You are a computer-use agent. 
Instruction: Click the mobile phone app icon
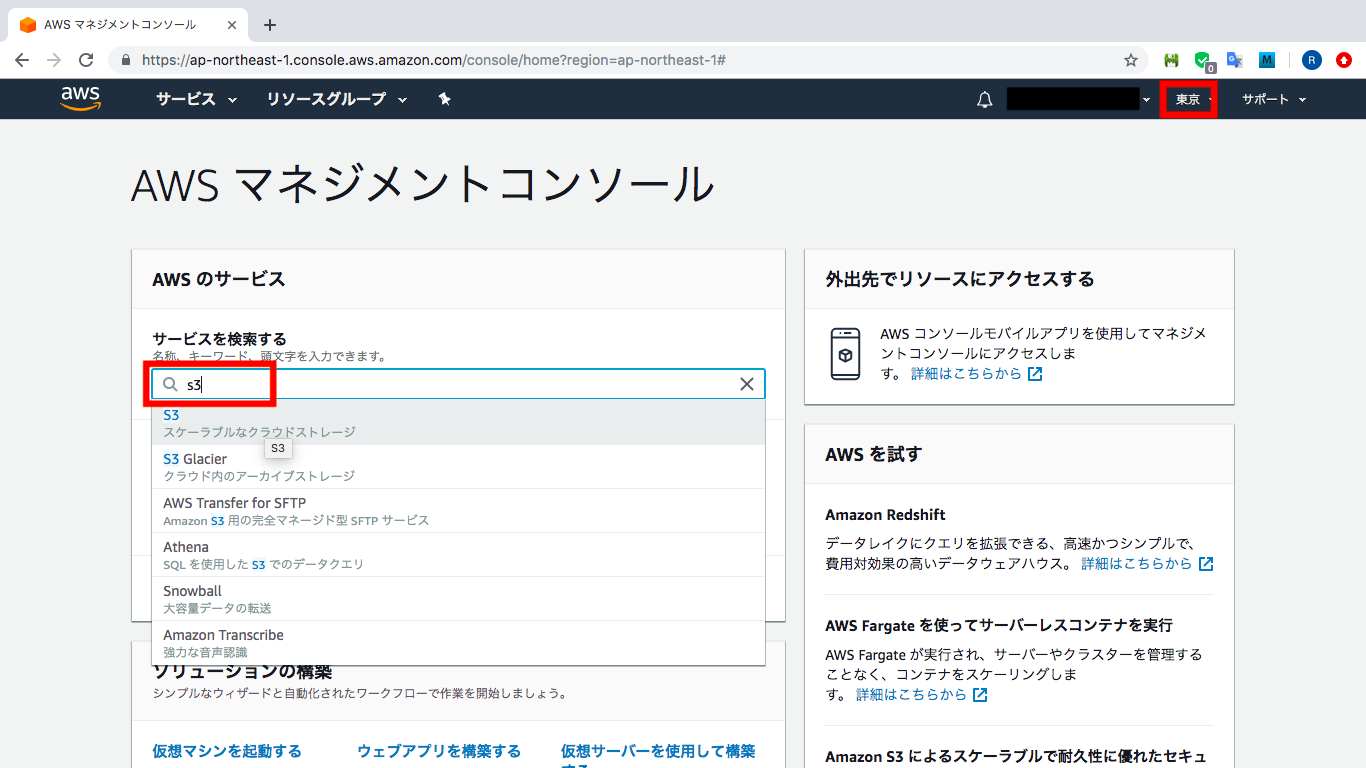[x=846, y=354]
